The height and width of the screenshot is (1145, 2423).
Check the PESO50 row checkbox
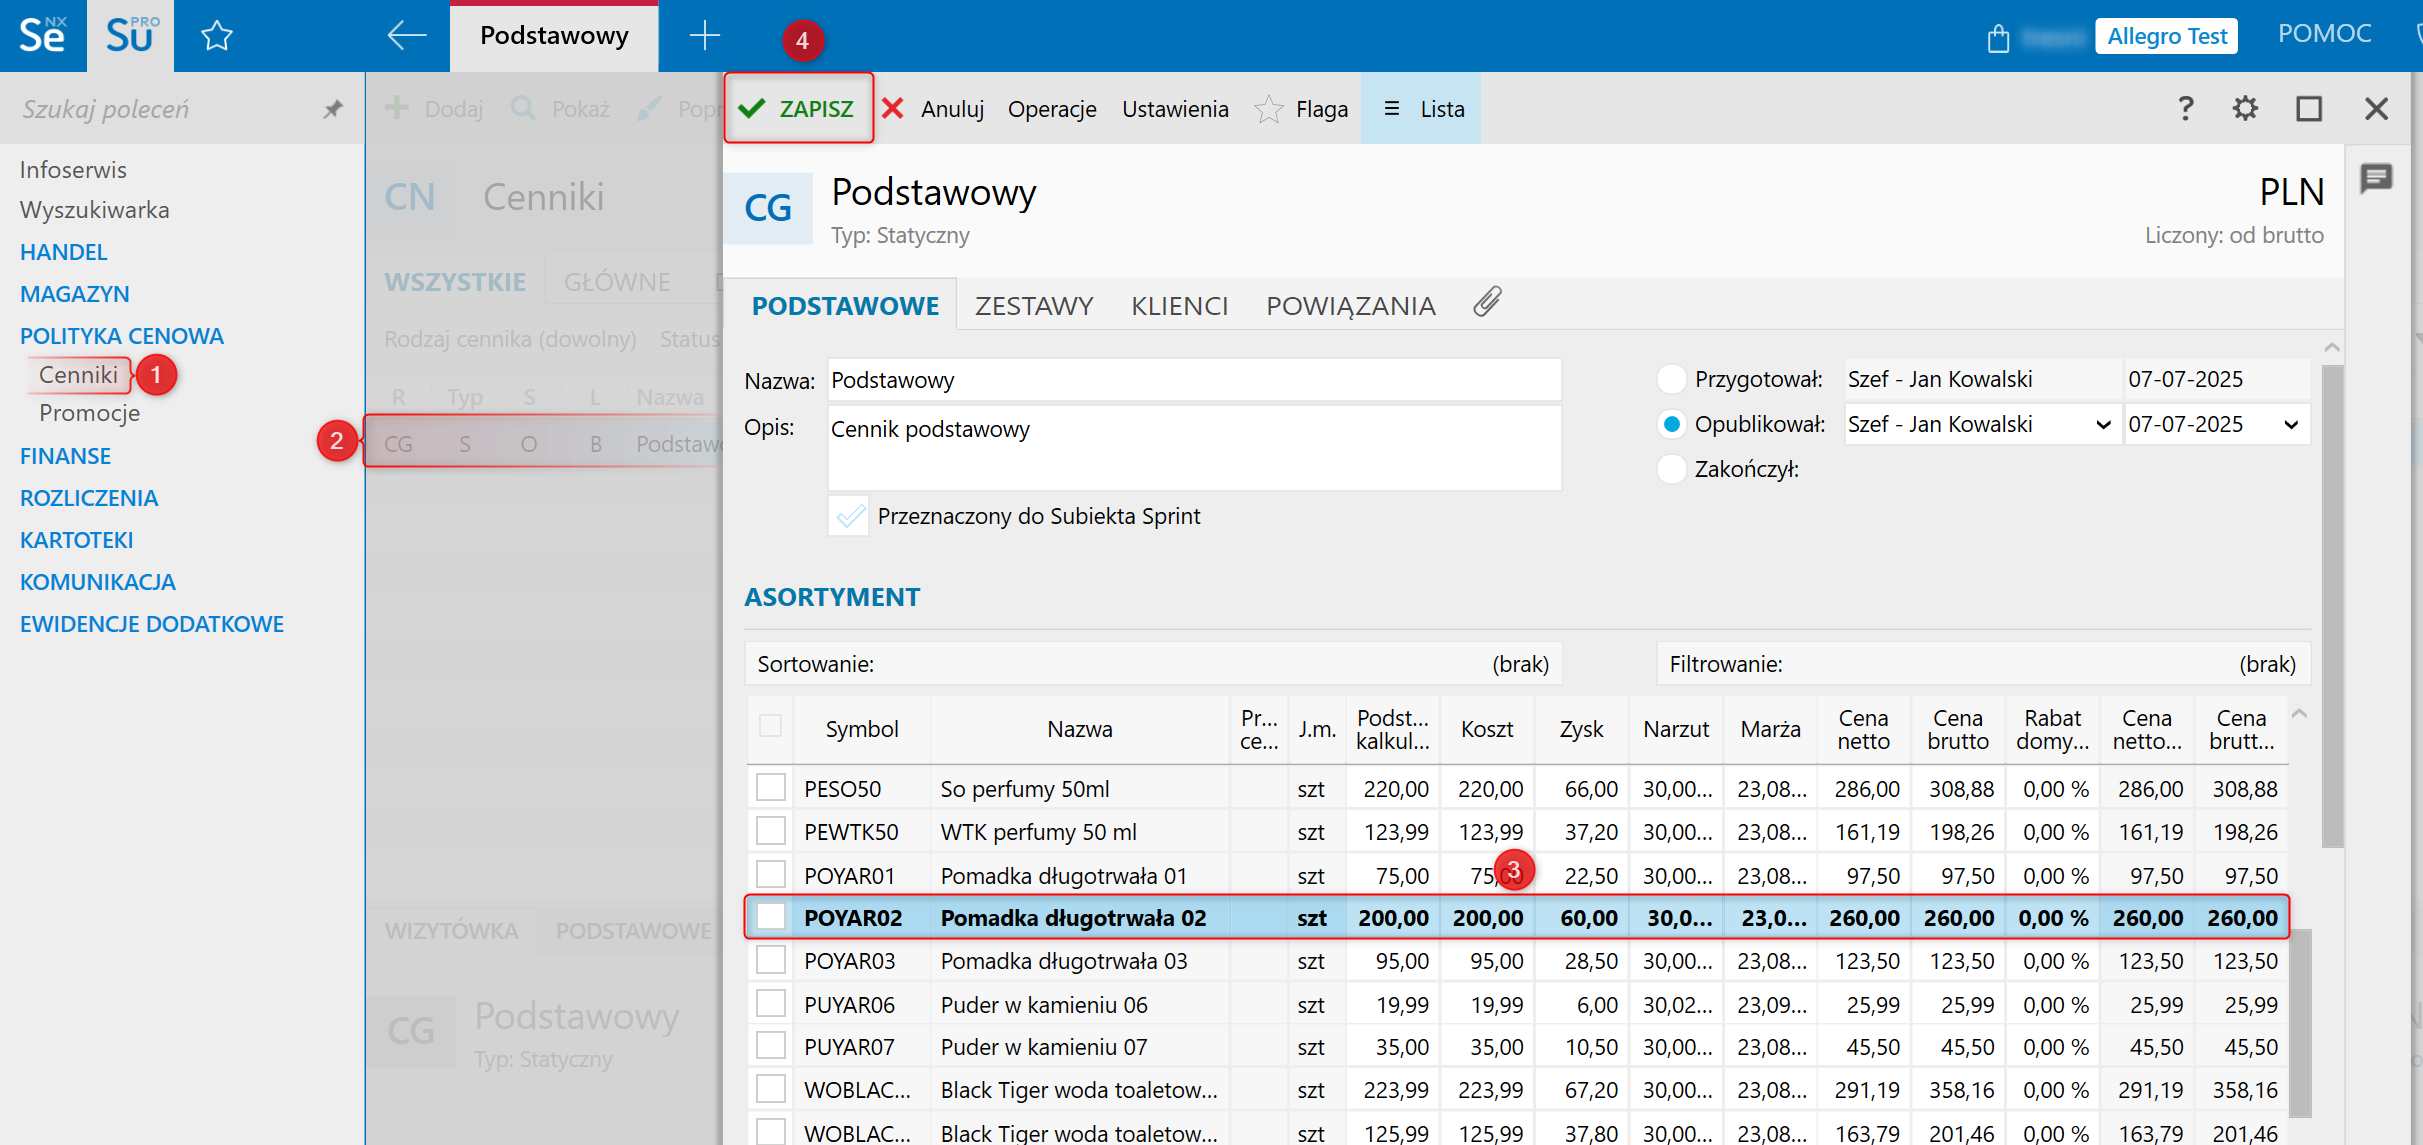click(770, 788)
